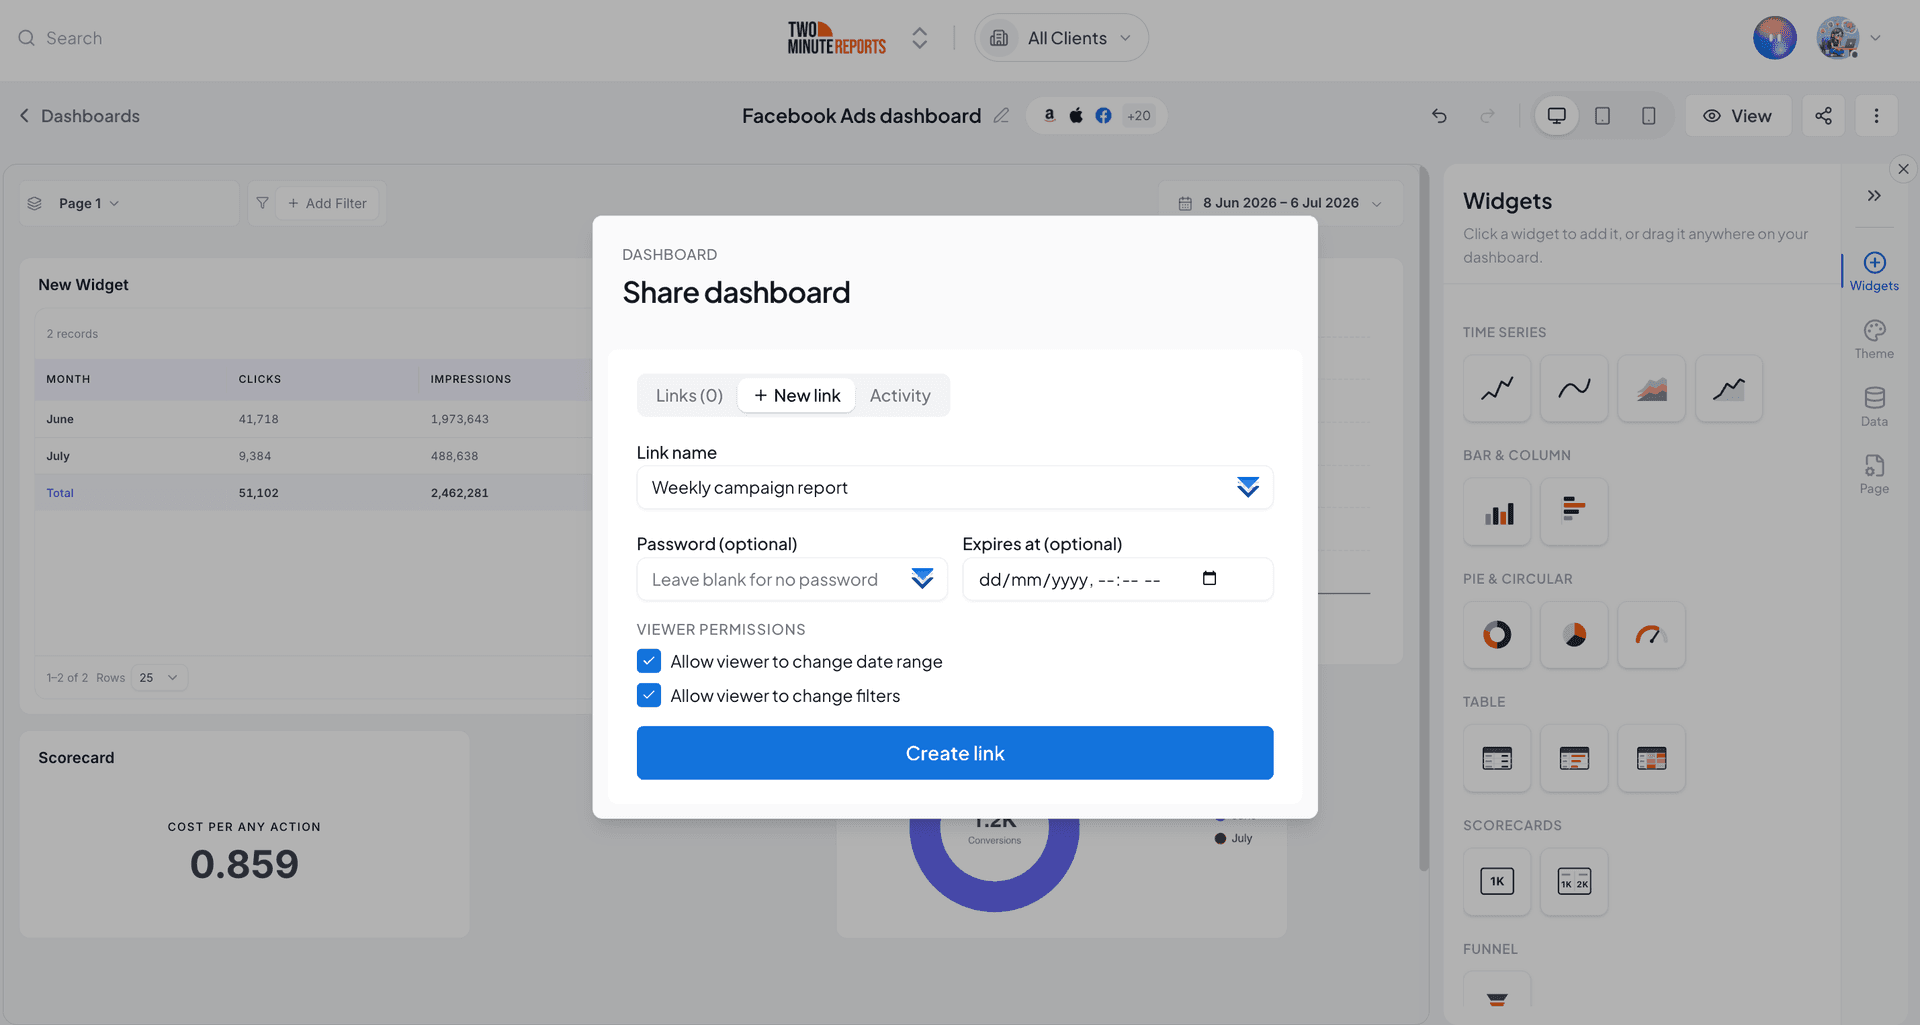Click the dashboard vertical scrollbar
Viewport: 1920px width, 1025px height.
(1424, 520)
